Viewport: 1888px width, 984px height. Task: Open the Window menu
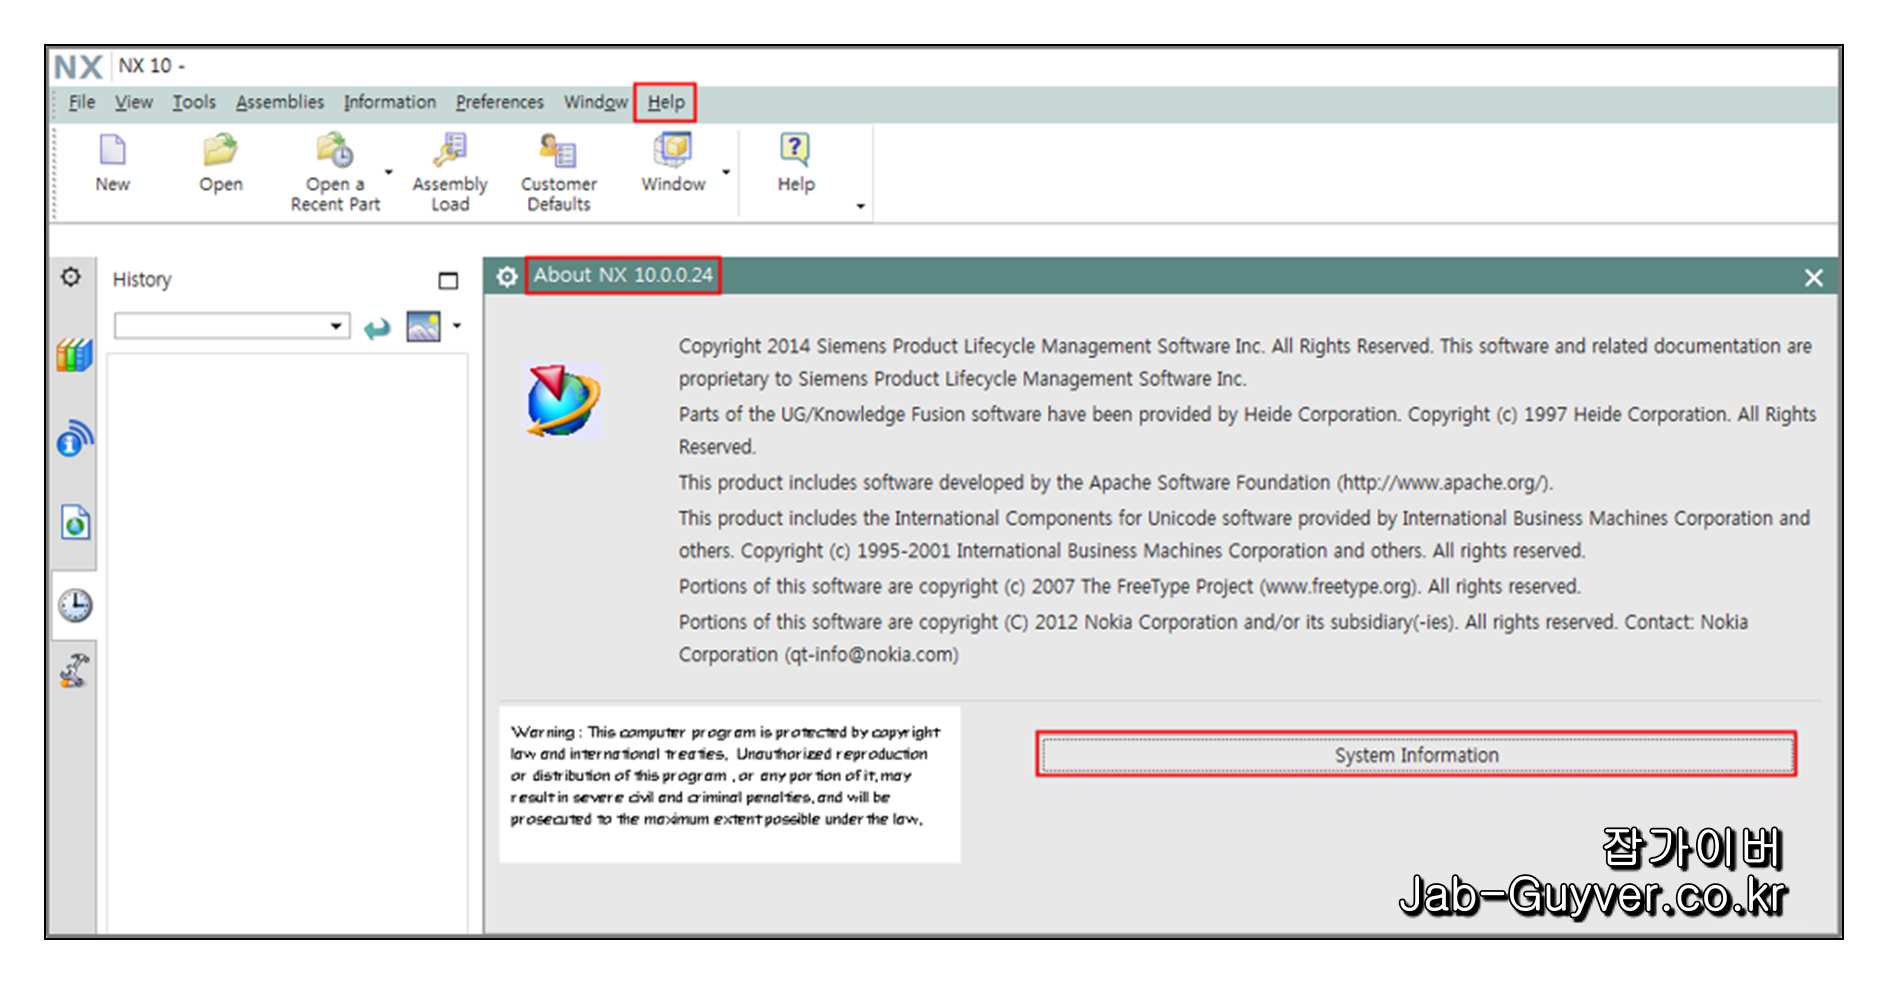click(x=595, y=102)
